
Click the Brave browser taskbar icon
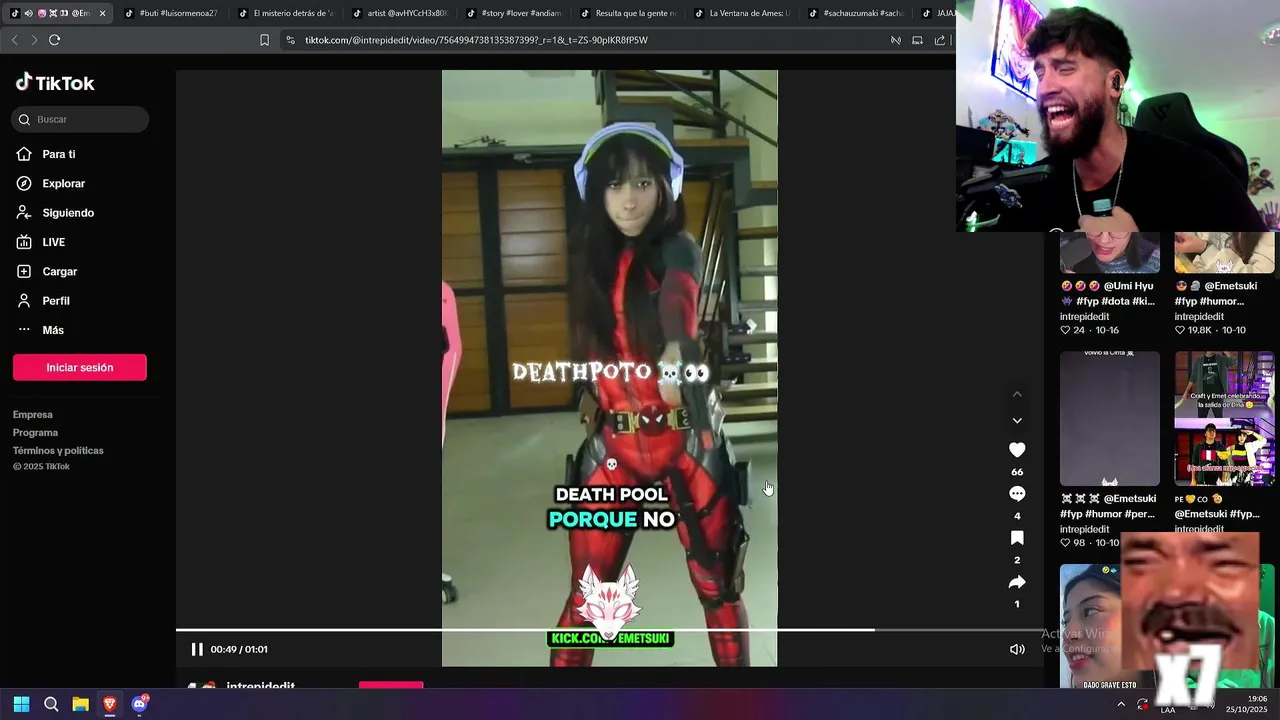tap(110, 704)
